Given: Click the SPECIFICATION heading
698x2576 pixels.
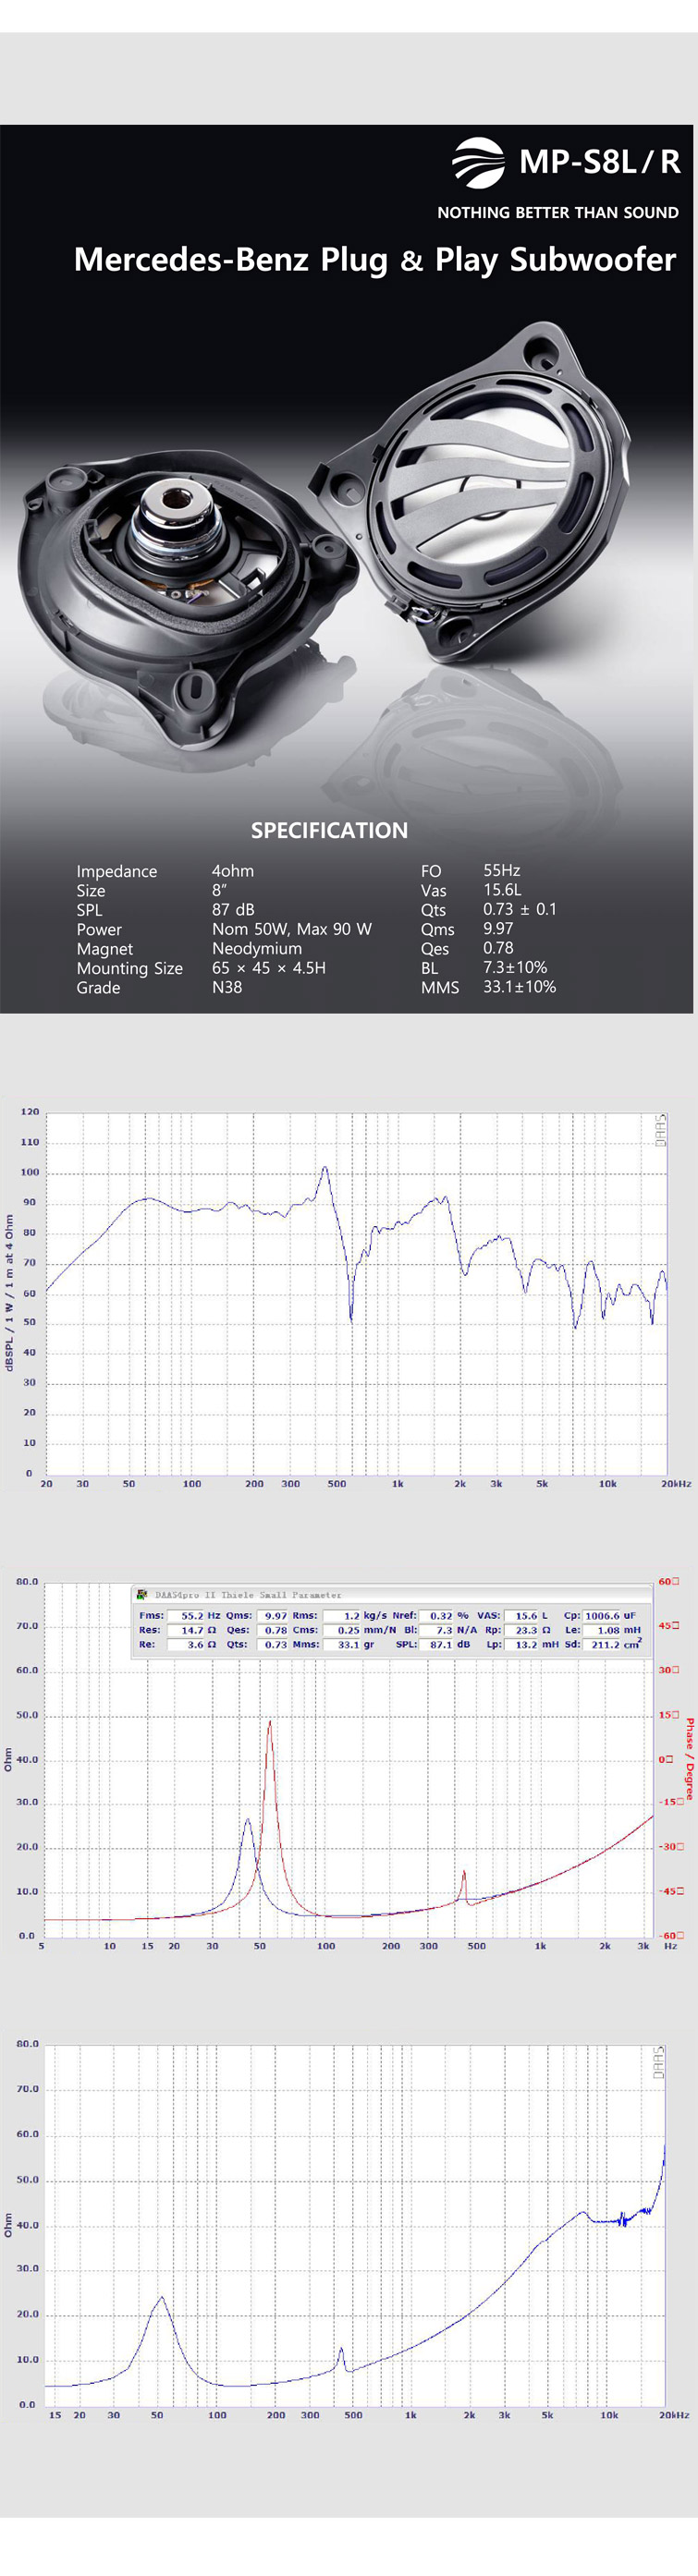Looking at the screenshot, I should [x=329, y=830].
